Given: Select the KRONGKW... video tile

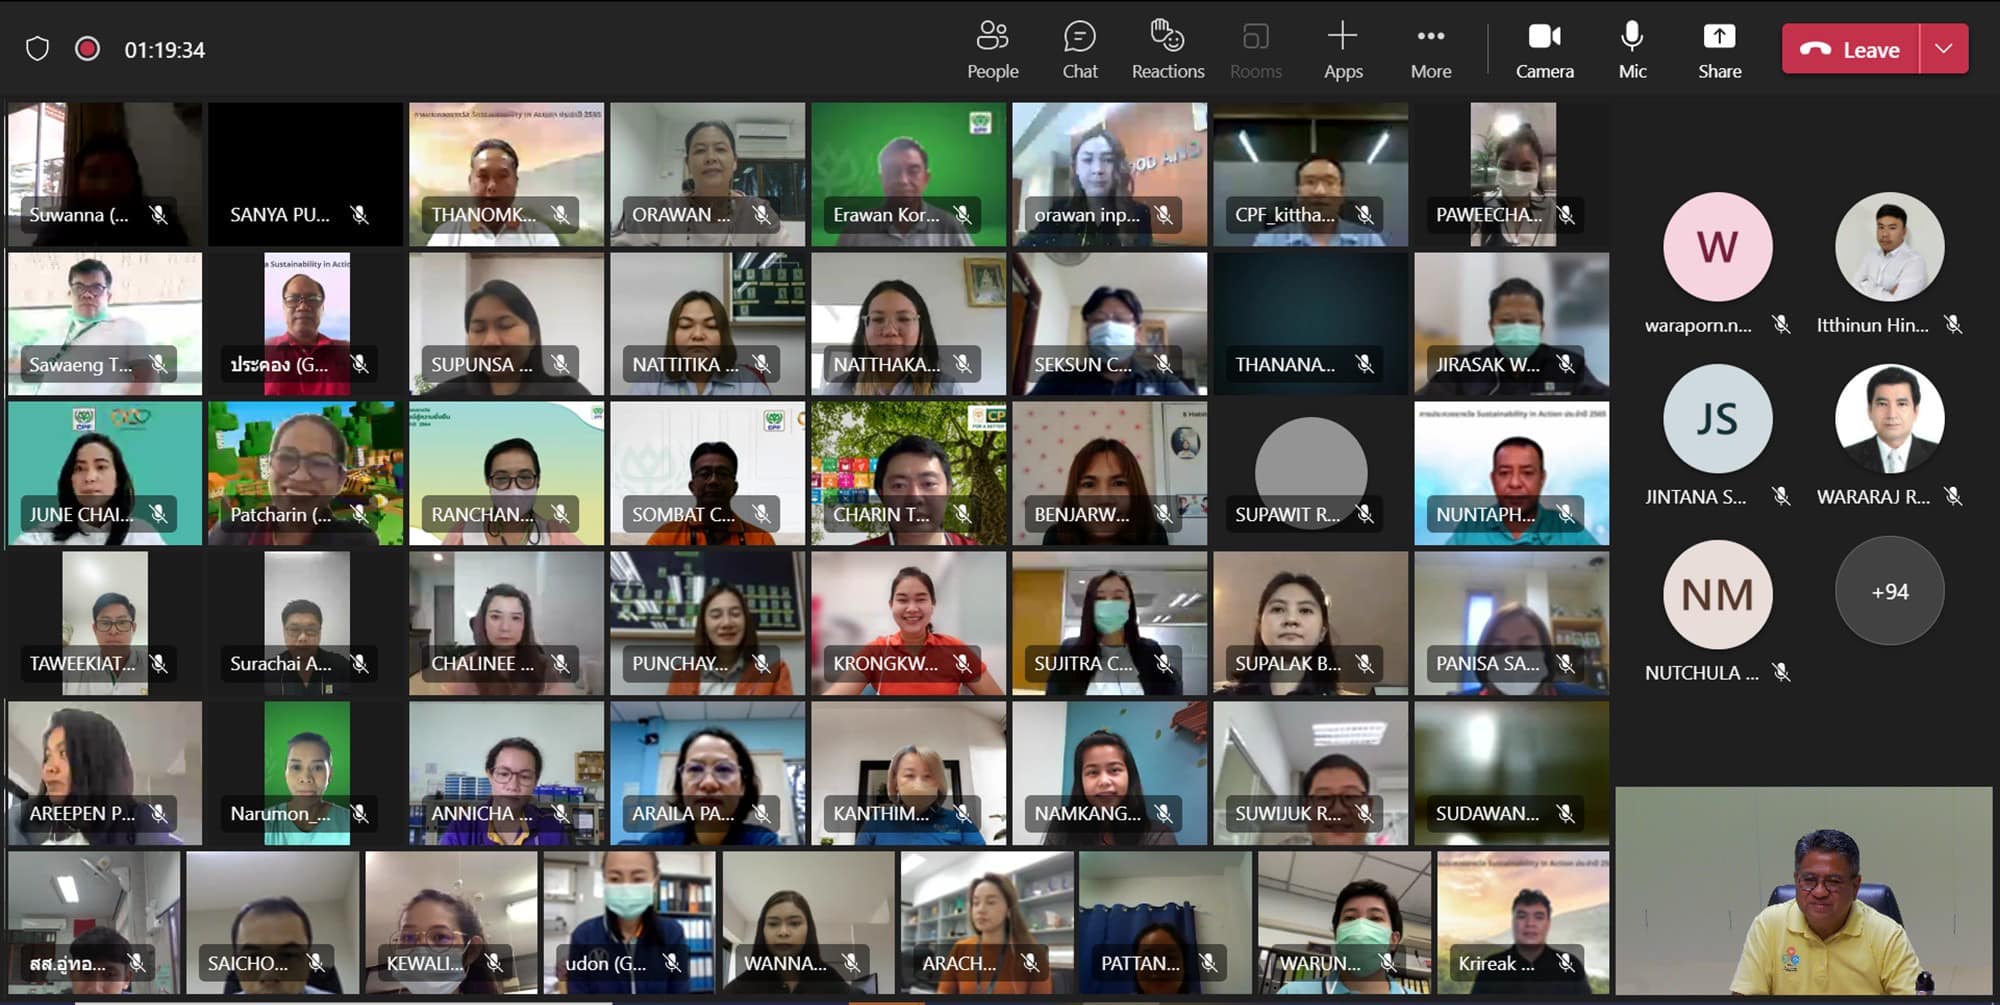Looking at the screenshot, I should pos(908,620).
